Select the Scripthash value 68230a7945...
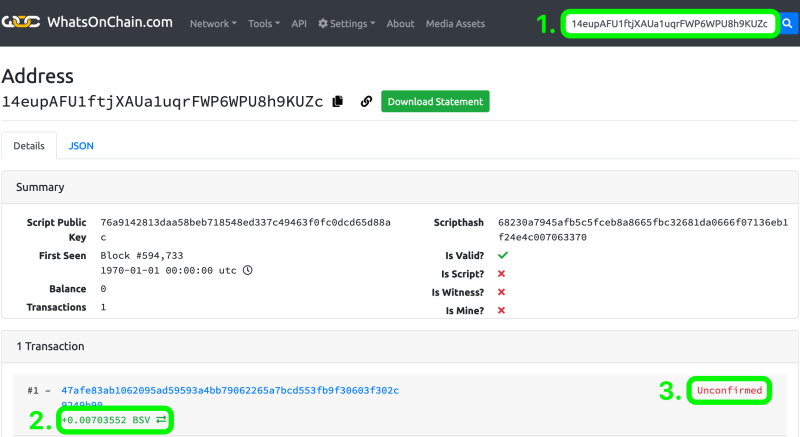The image size is (800, 437). point(643,229)
